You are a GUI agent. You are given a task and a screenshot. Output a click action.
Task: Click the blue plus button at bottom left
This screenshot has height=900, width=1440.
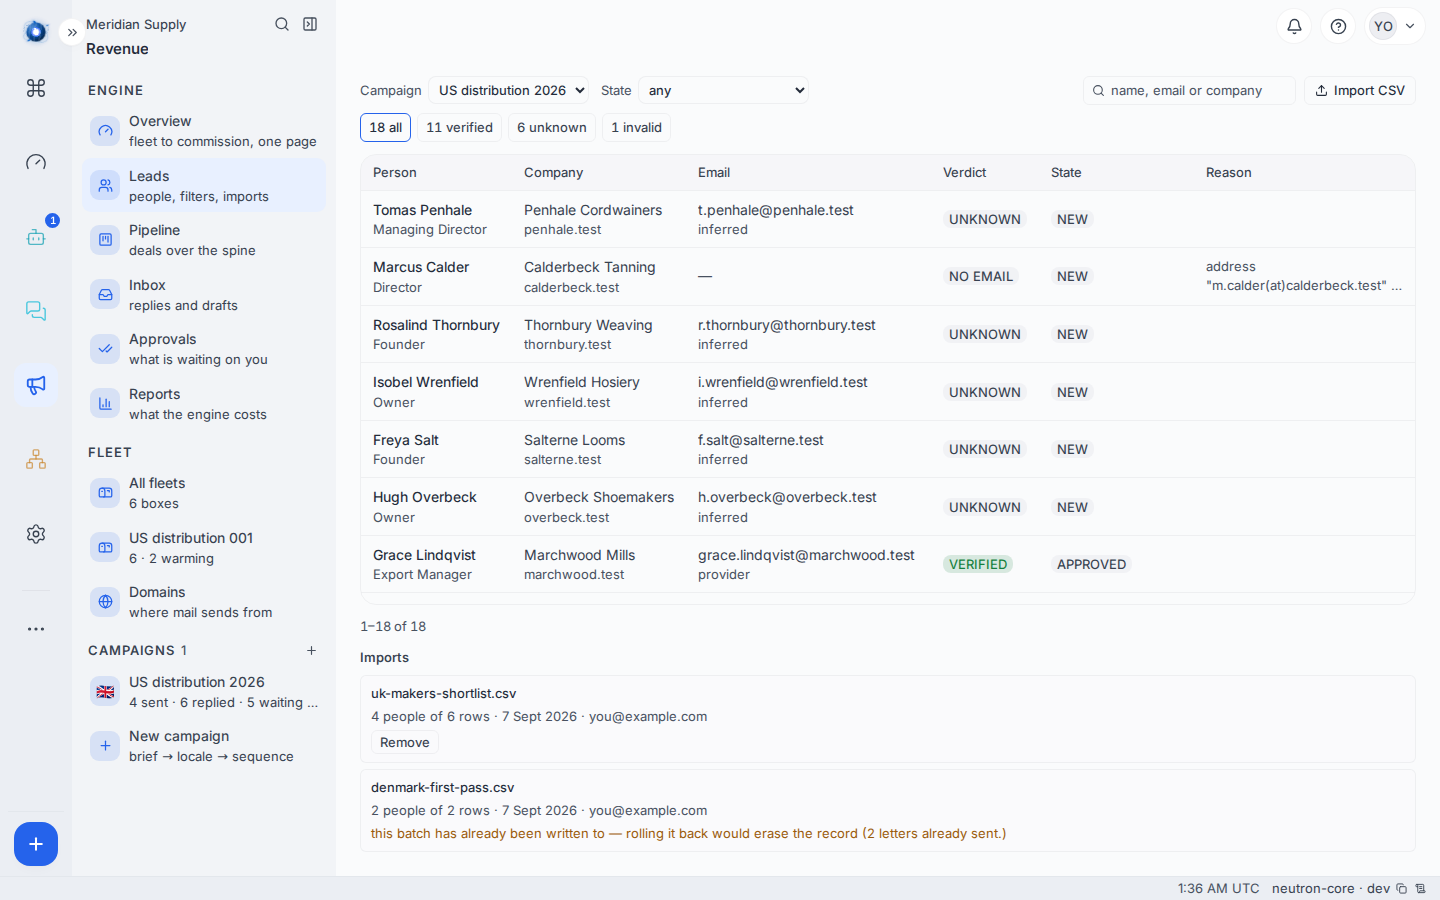coord(36,844)
